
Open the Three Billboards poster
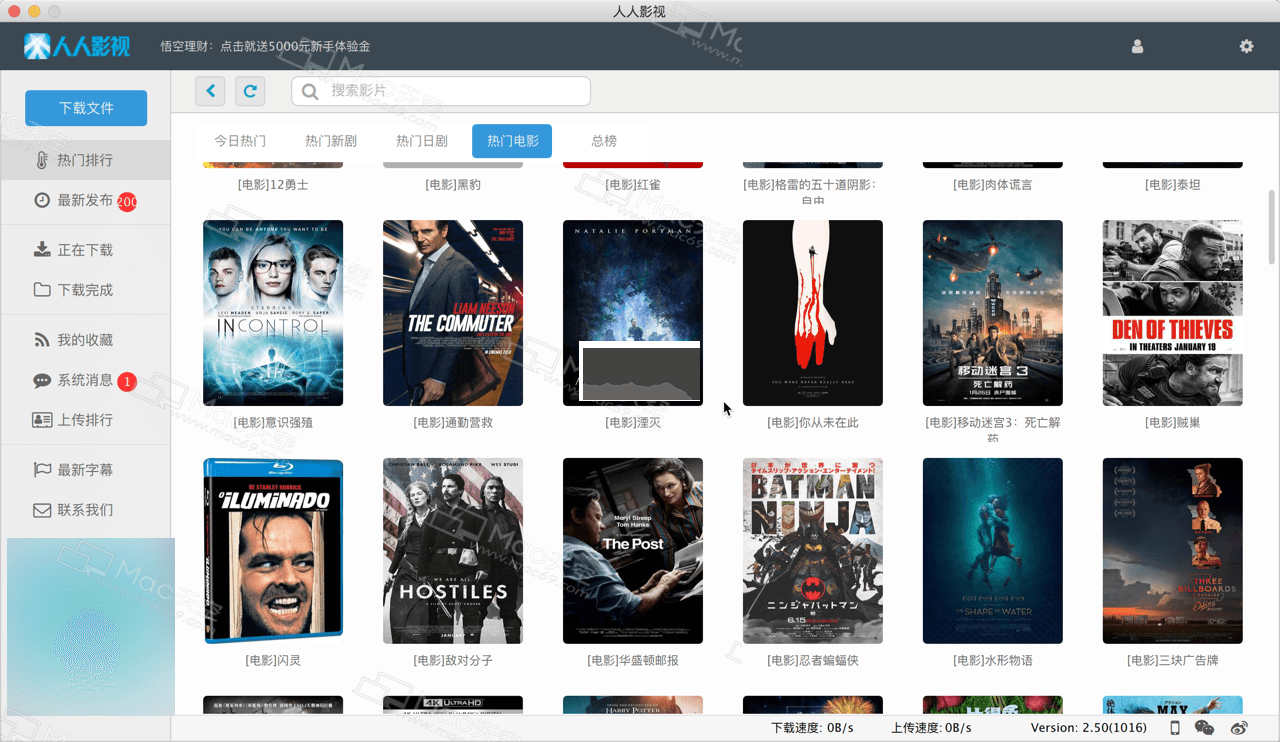[x=1173, y=551]
